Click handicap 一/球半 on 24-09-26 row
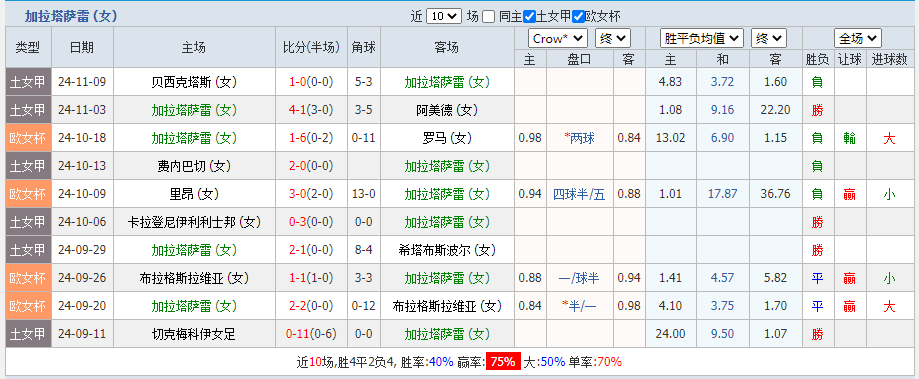 click(580, 278)
